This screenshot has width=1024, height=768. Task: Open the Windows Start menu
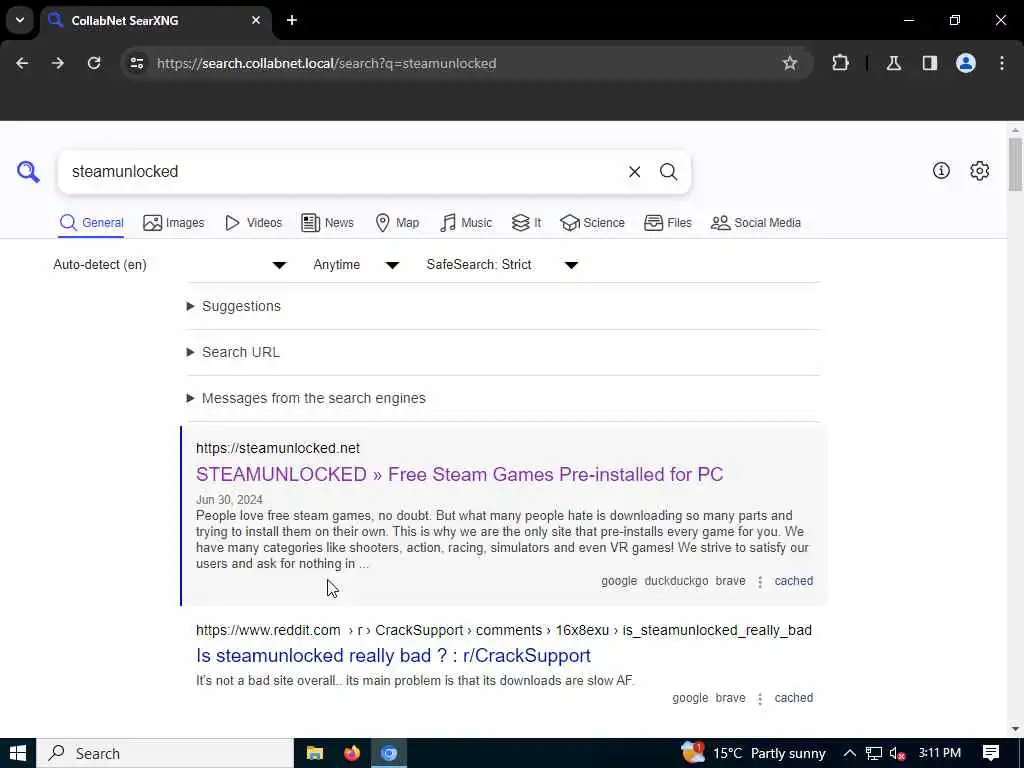[x=18, y=753]
